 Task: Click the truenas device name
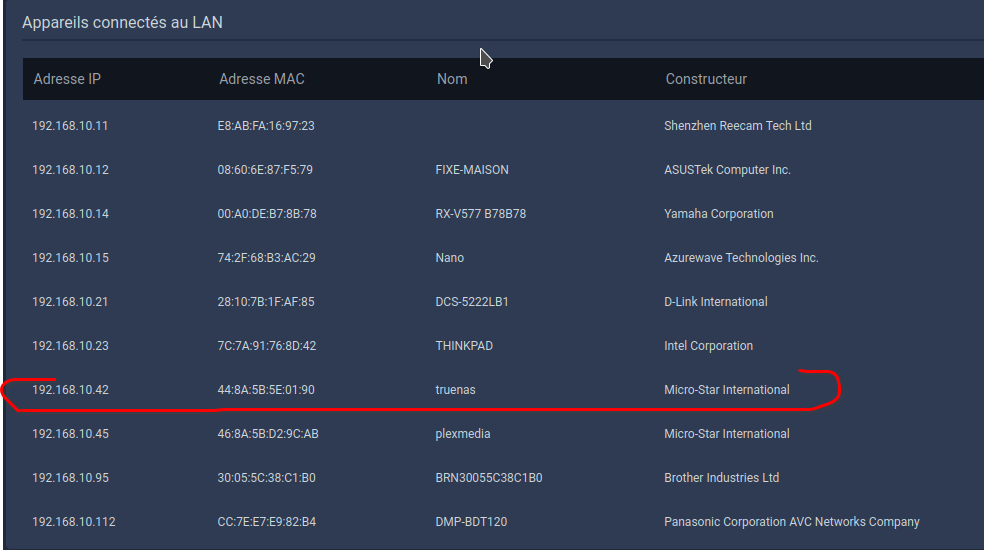(456, 389)
